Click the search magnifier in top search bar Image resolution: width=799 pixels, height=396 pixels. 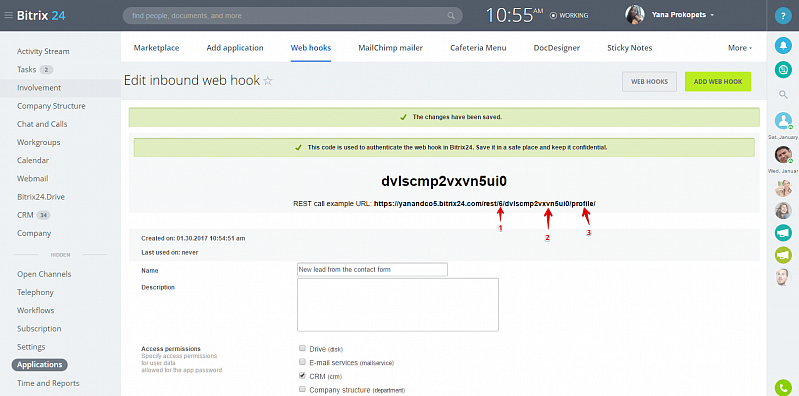tap(451, 16)
